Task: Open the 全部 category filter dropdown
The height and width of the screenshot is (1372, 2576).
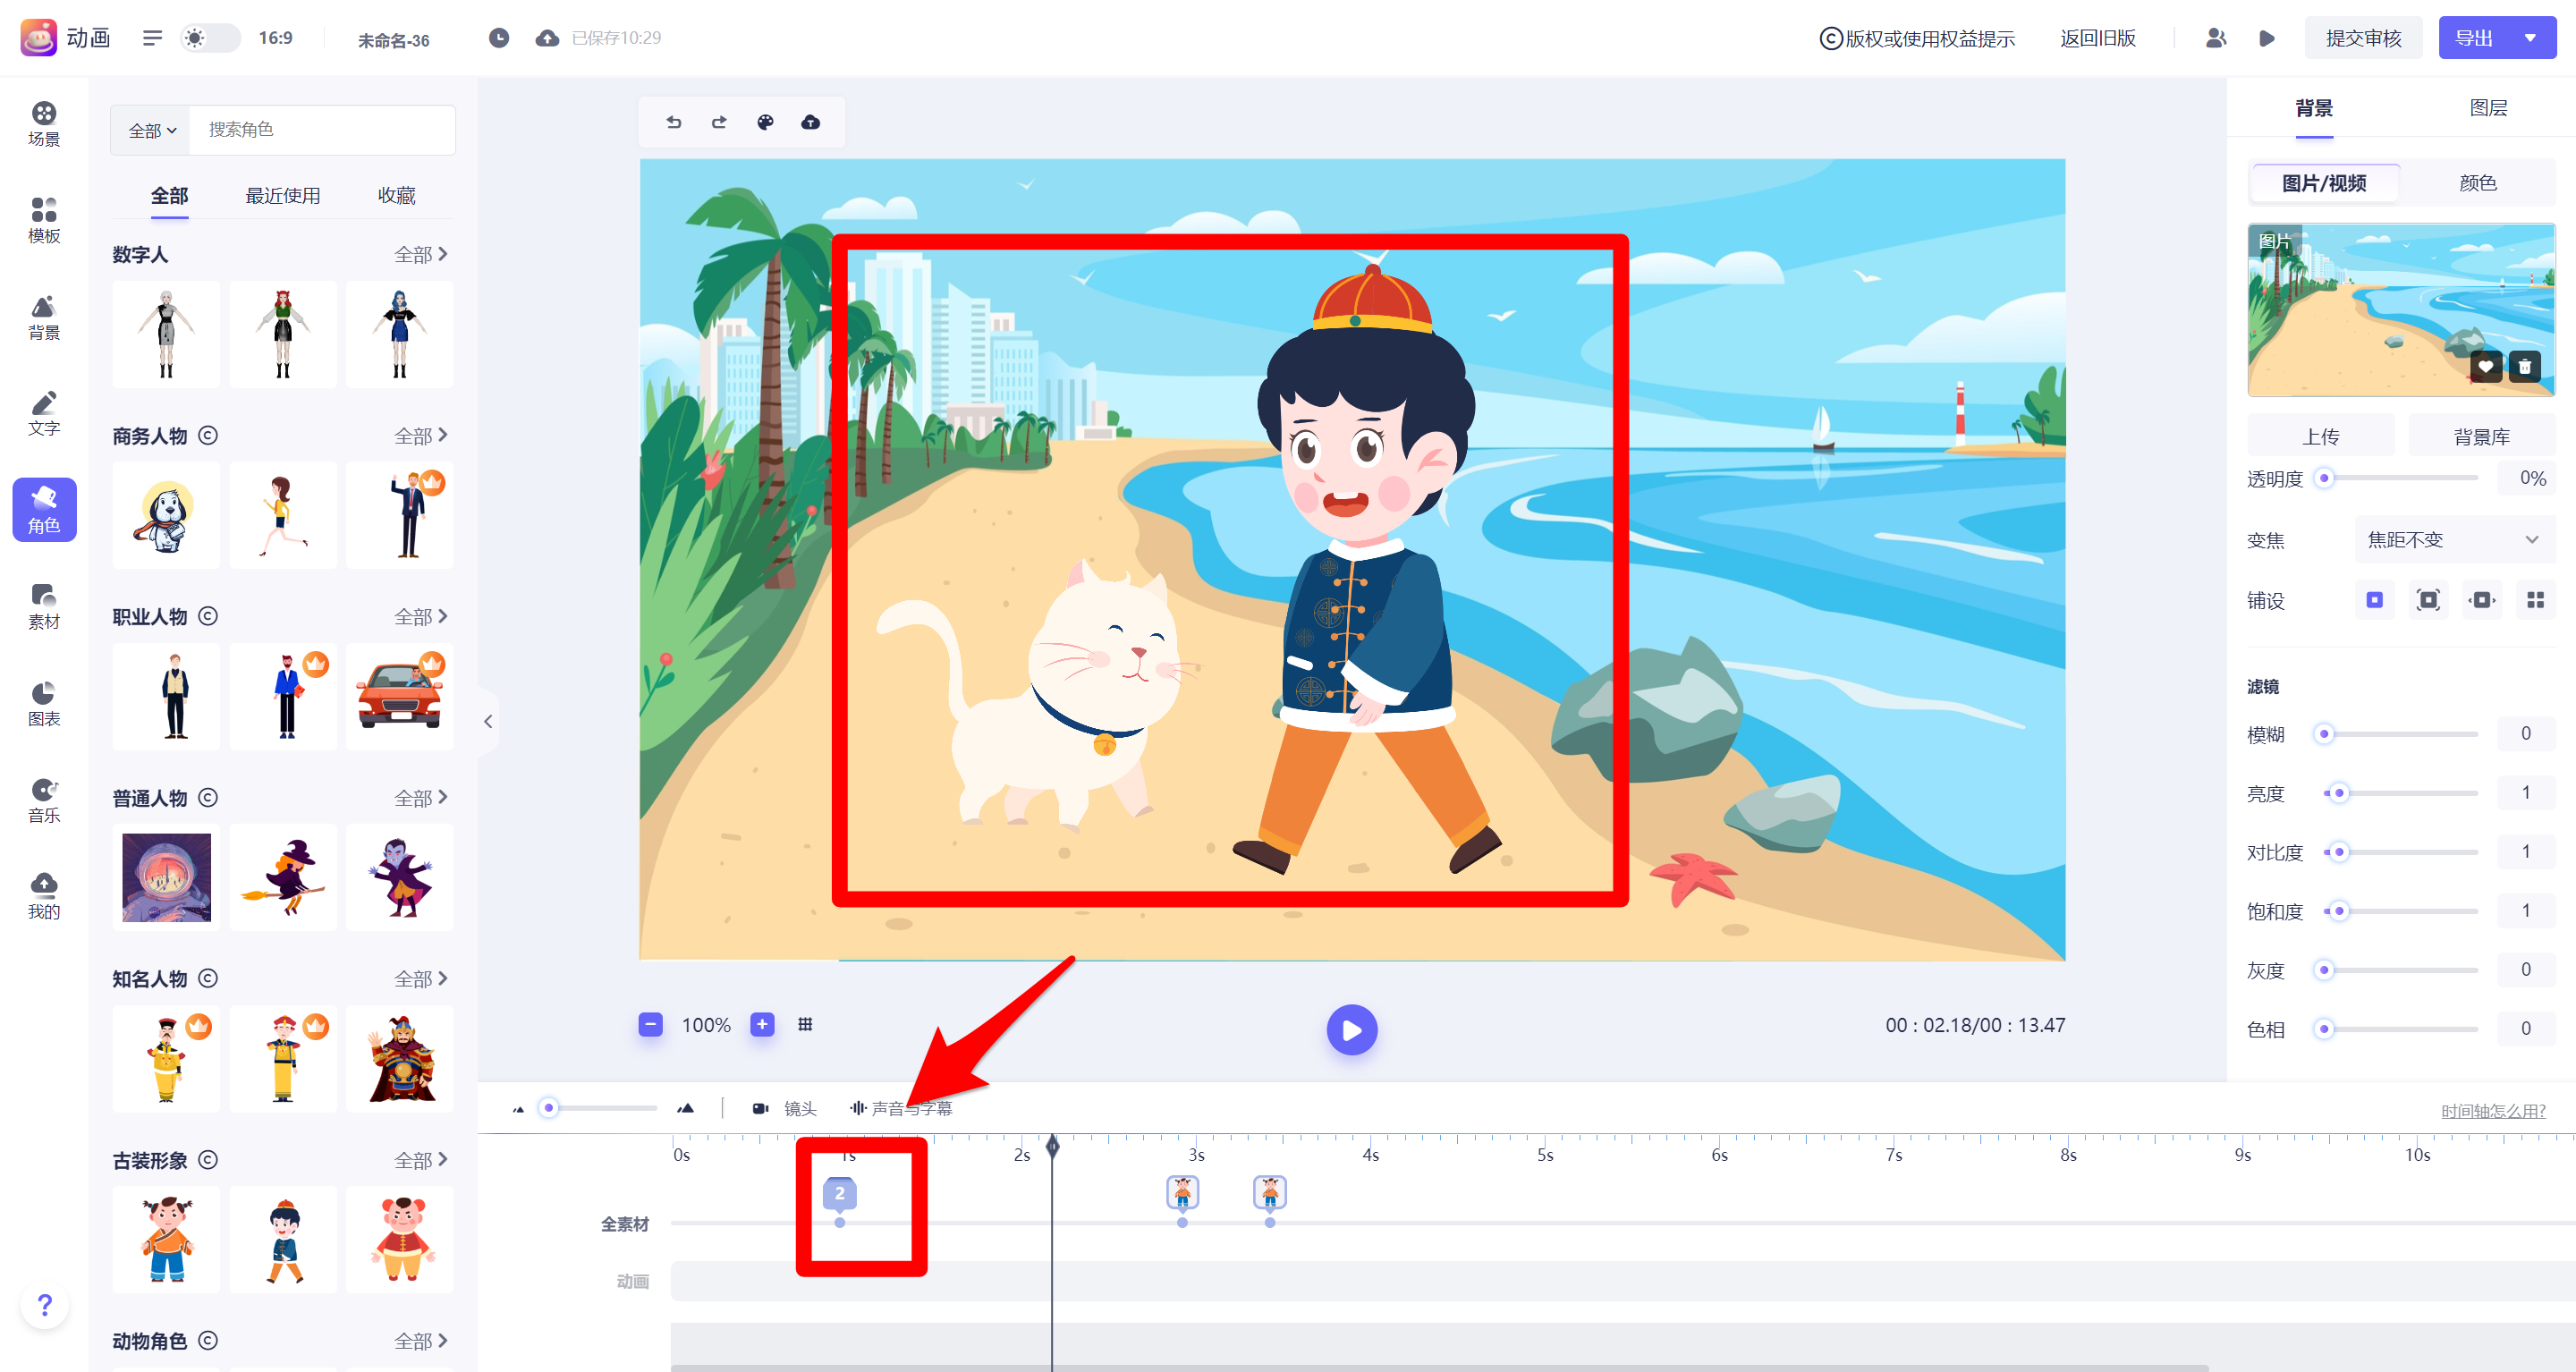Action: 151,130
